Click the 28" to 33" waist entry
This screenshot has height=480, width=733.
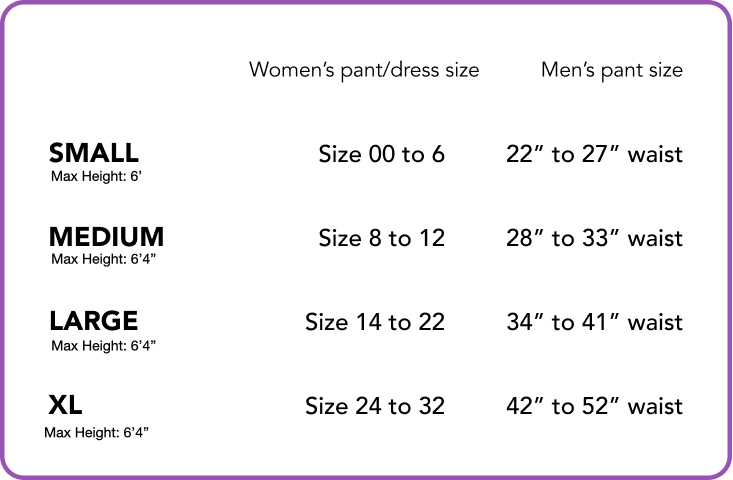pos(594,239)
